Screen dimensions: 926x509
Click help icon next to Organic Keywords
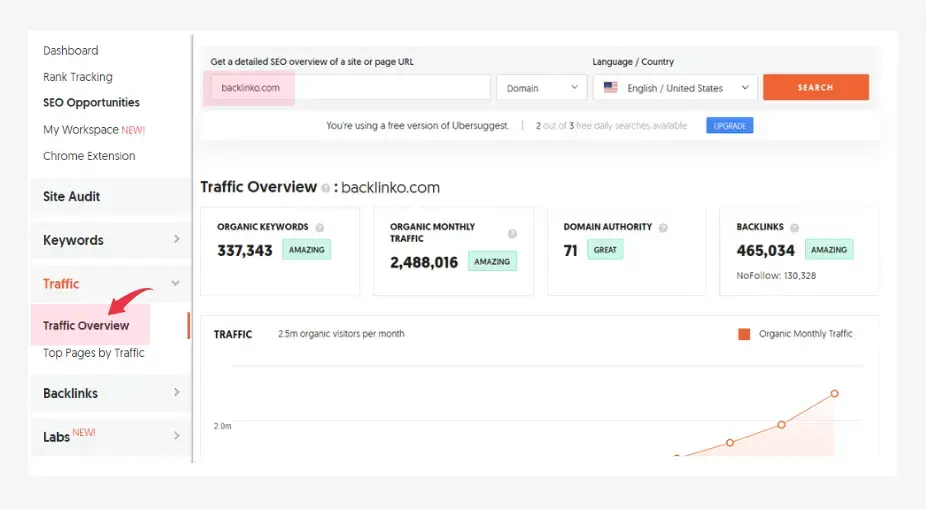pyautogui.click(x=320, y=228)
